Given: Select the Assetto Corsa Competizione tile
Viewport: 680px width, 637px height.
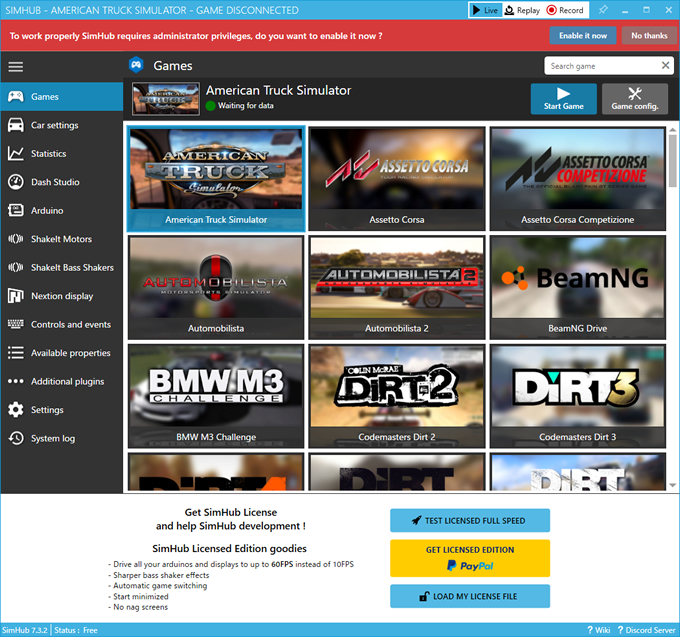Looking at the screenshot, I should coord(577,179).
